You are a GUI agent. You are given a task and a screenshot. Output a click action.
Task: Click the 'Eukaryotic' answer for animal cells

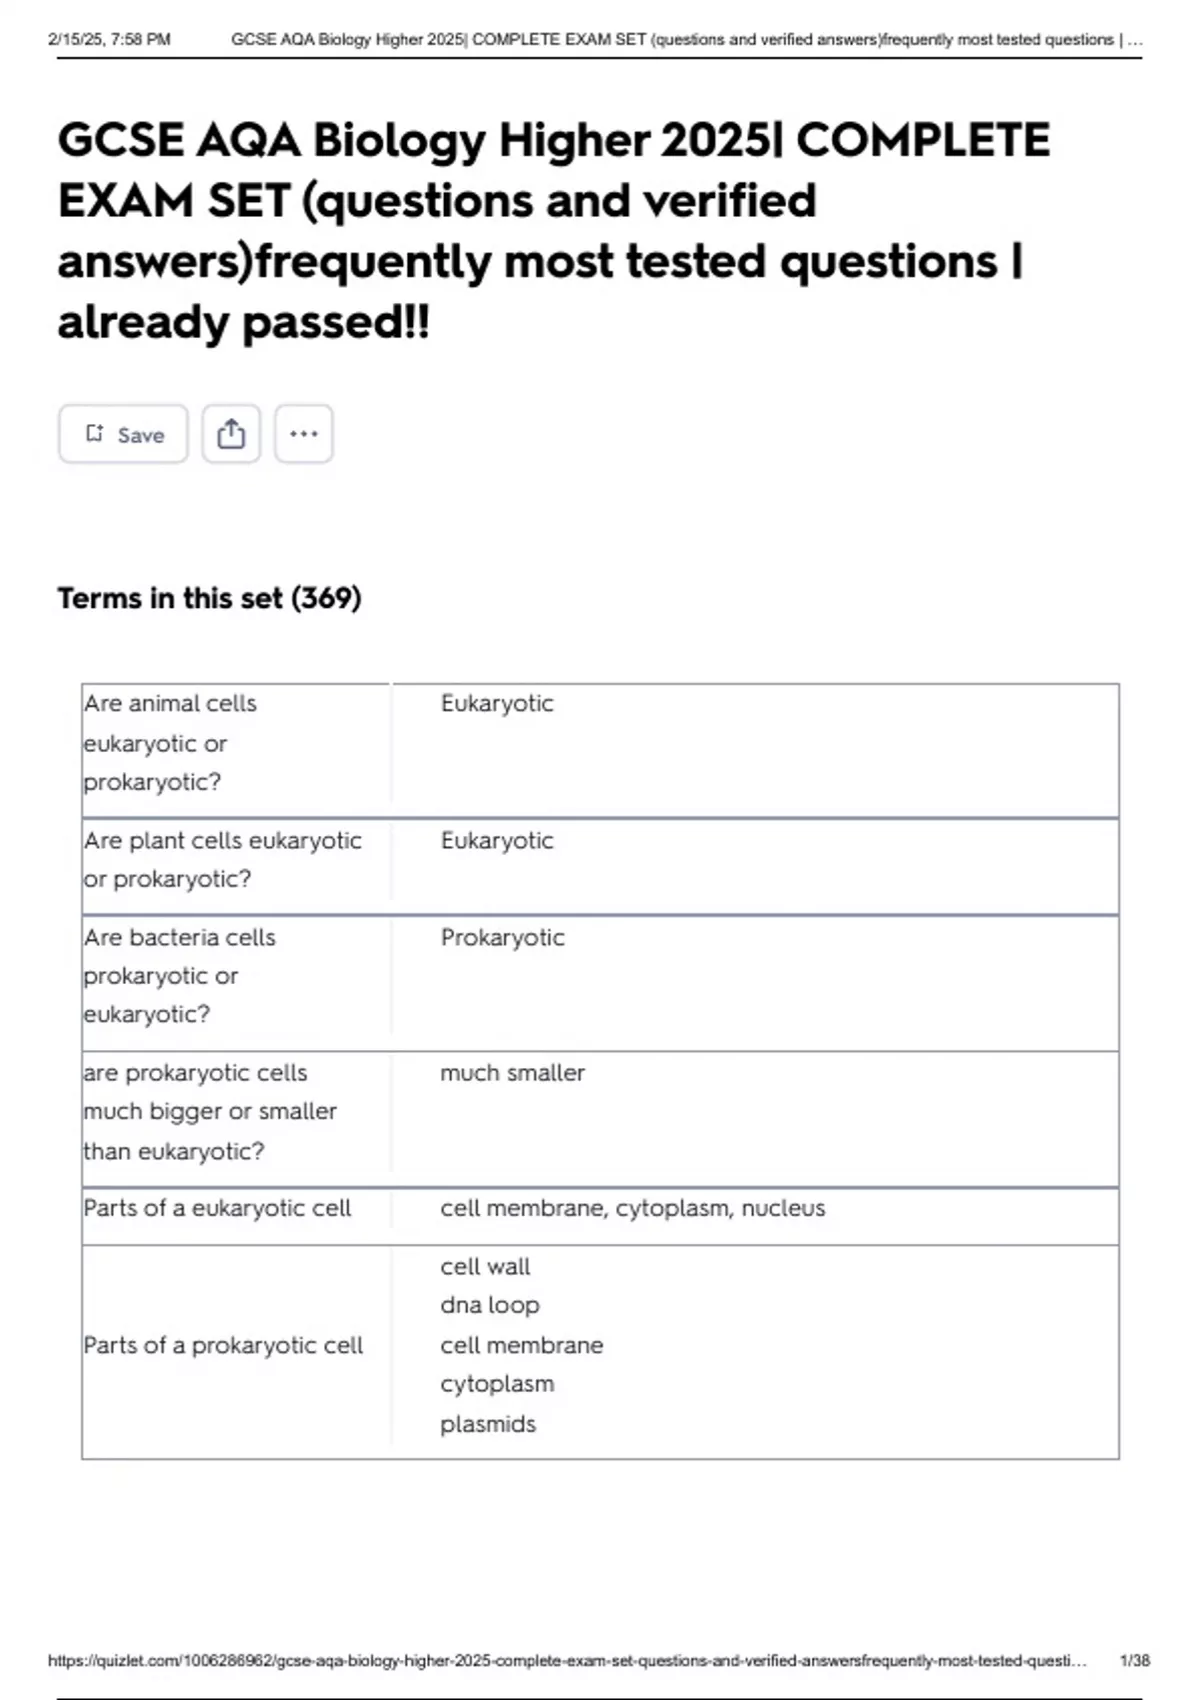[497, 704]
